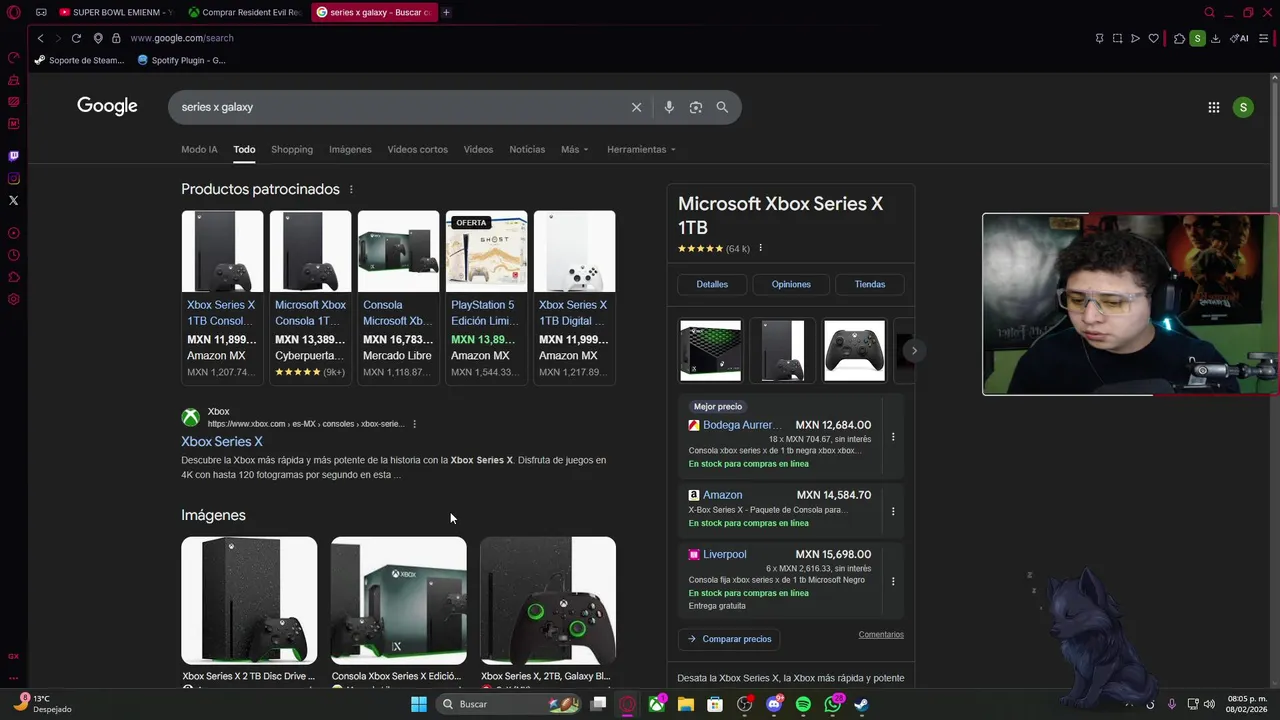Open the Google account avatar S
Image resolution: width=1280 pixels, height=720 pixels.
coord(1243,107)
